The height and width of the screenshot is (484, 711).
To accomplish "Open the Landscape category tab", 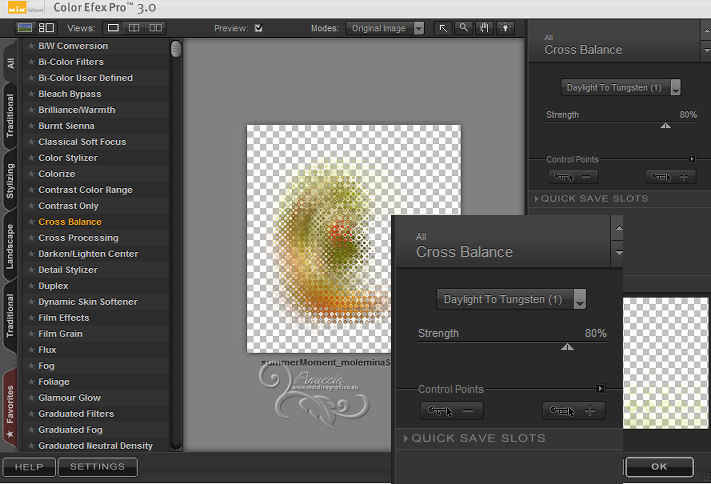I will [10, 247].
